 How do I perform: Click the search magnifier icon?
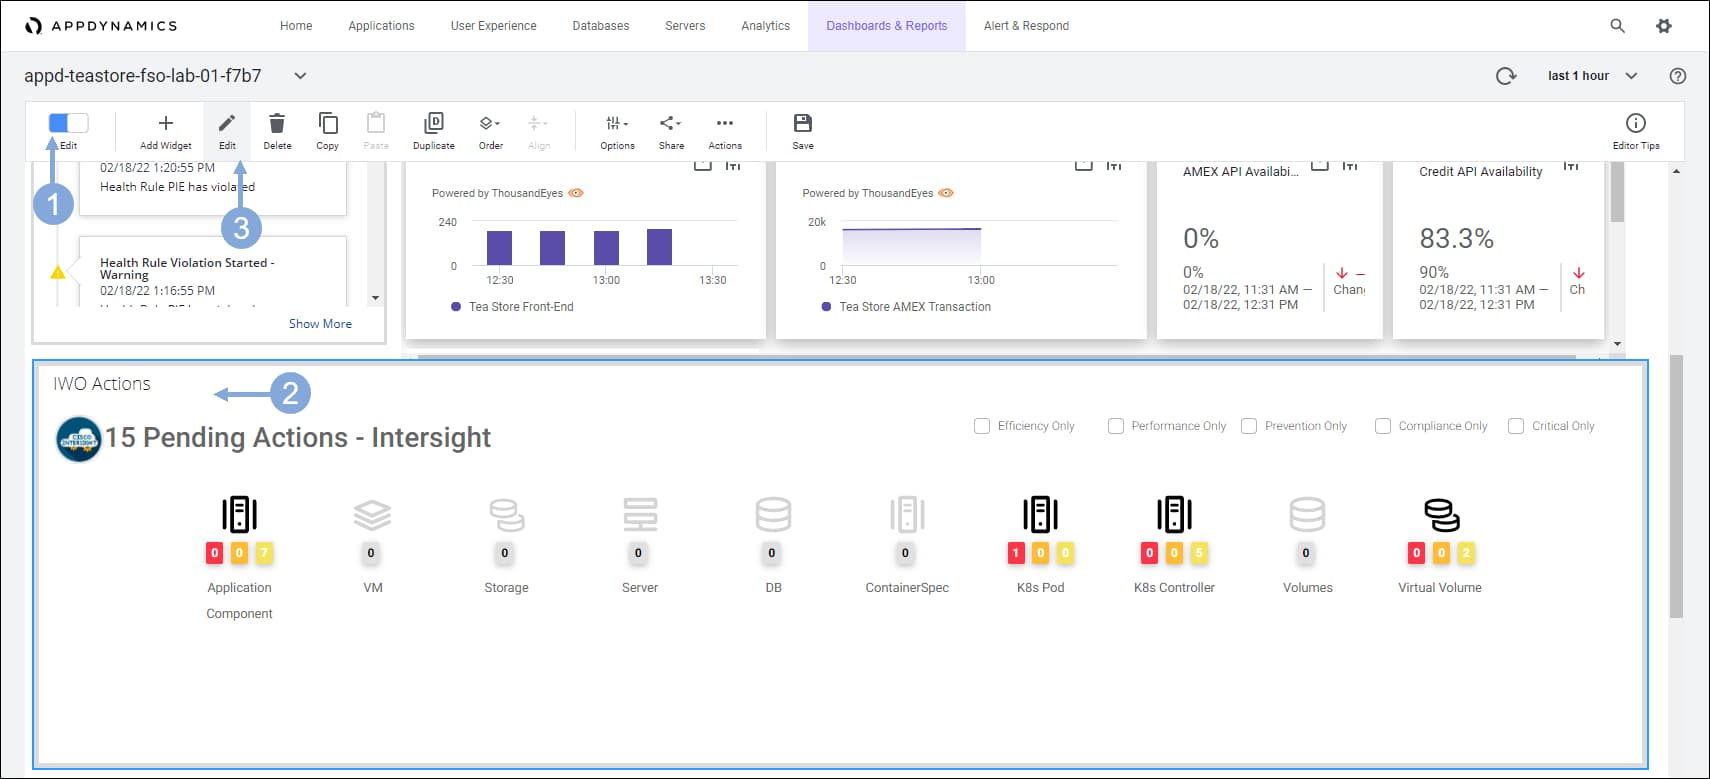click(x=1617, y=26)
